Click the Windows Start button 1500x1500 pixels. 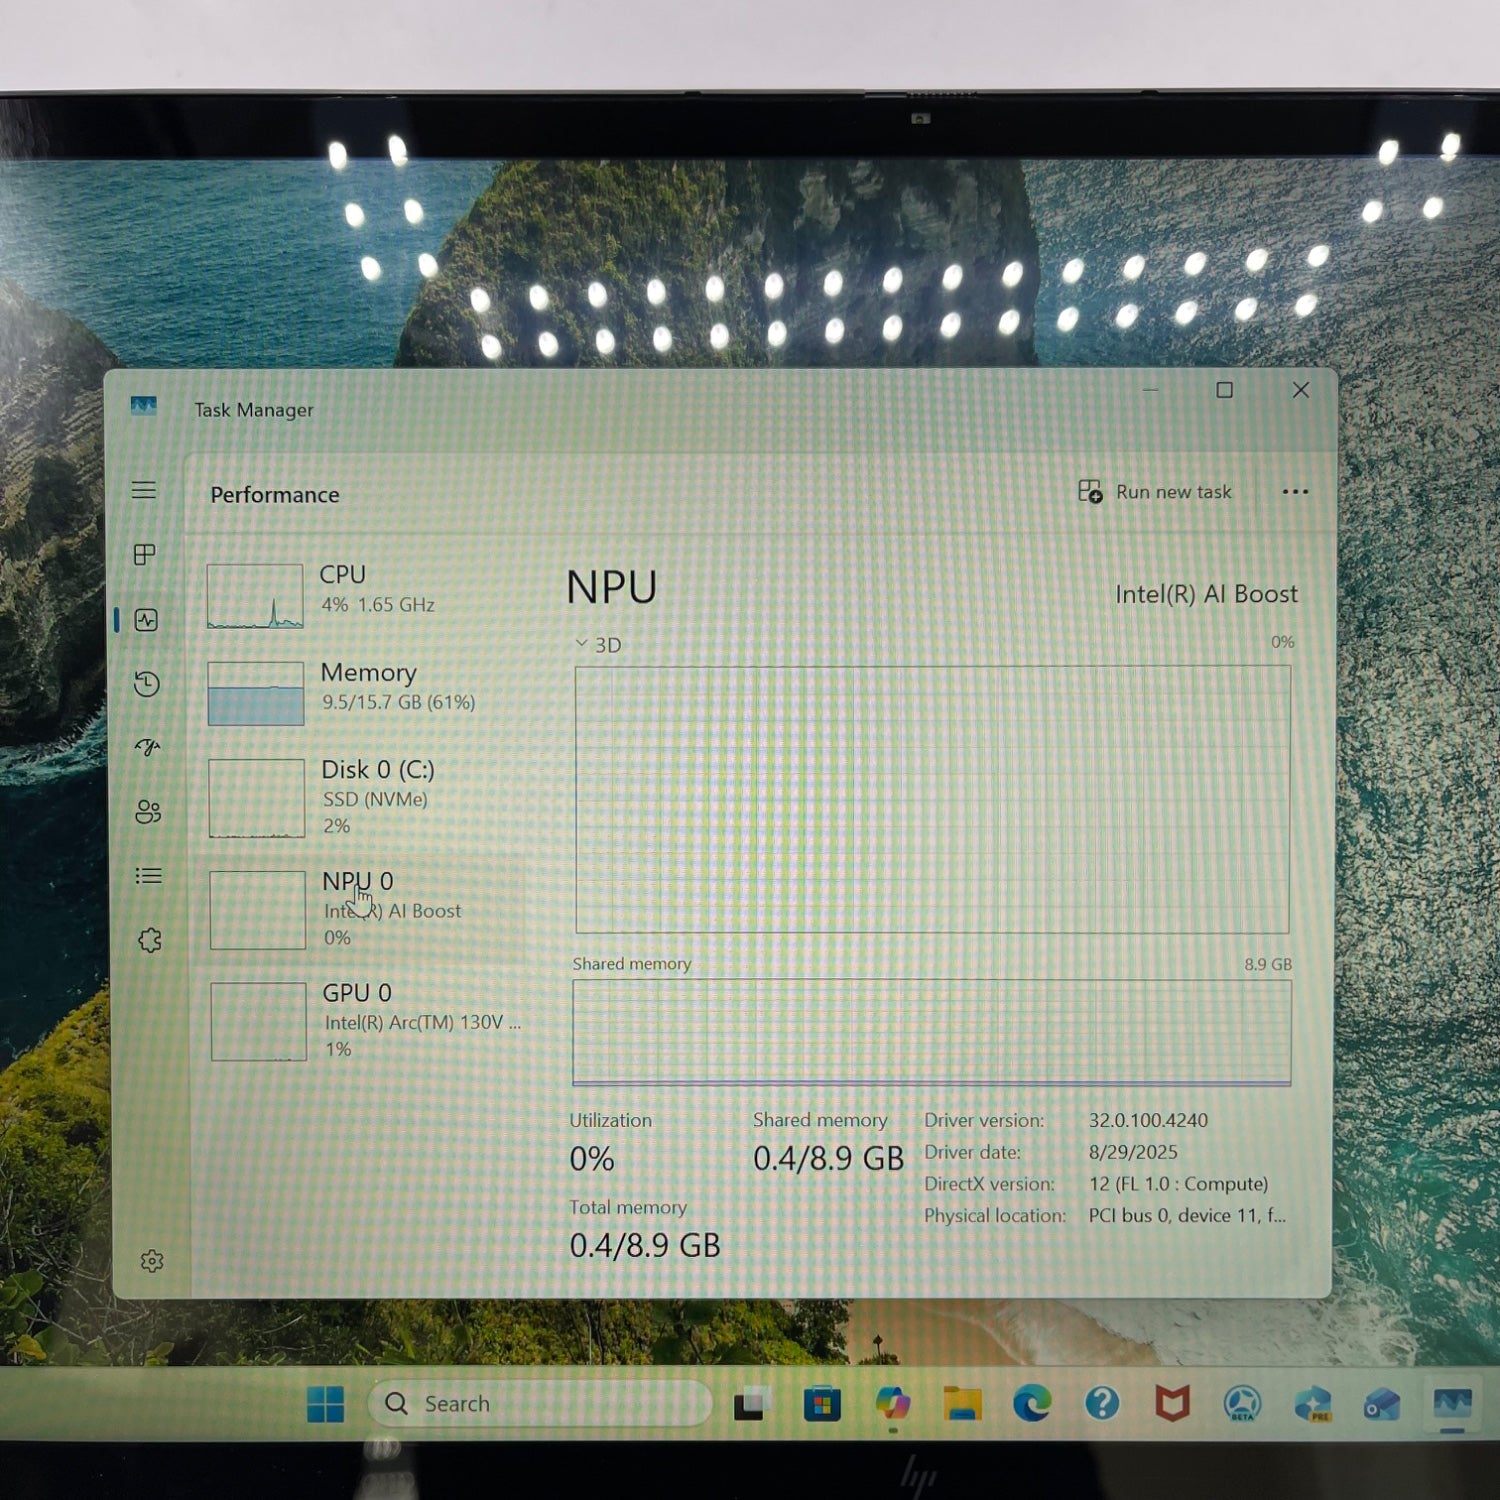326,1404
